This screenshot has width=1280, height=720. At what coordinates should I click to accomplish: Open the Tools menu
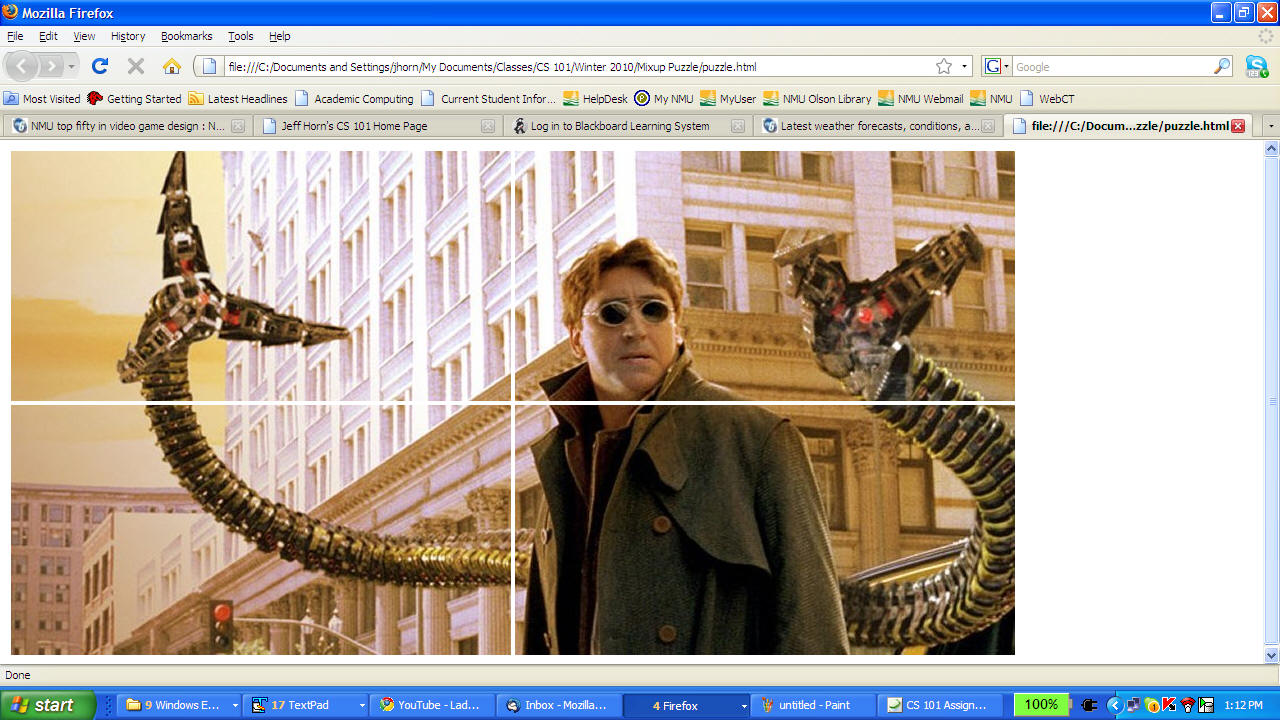point(241,36)
